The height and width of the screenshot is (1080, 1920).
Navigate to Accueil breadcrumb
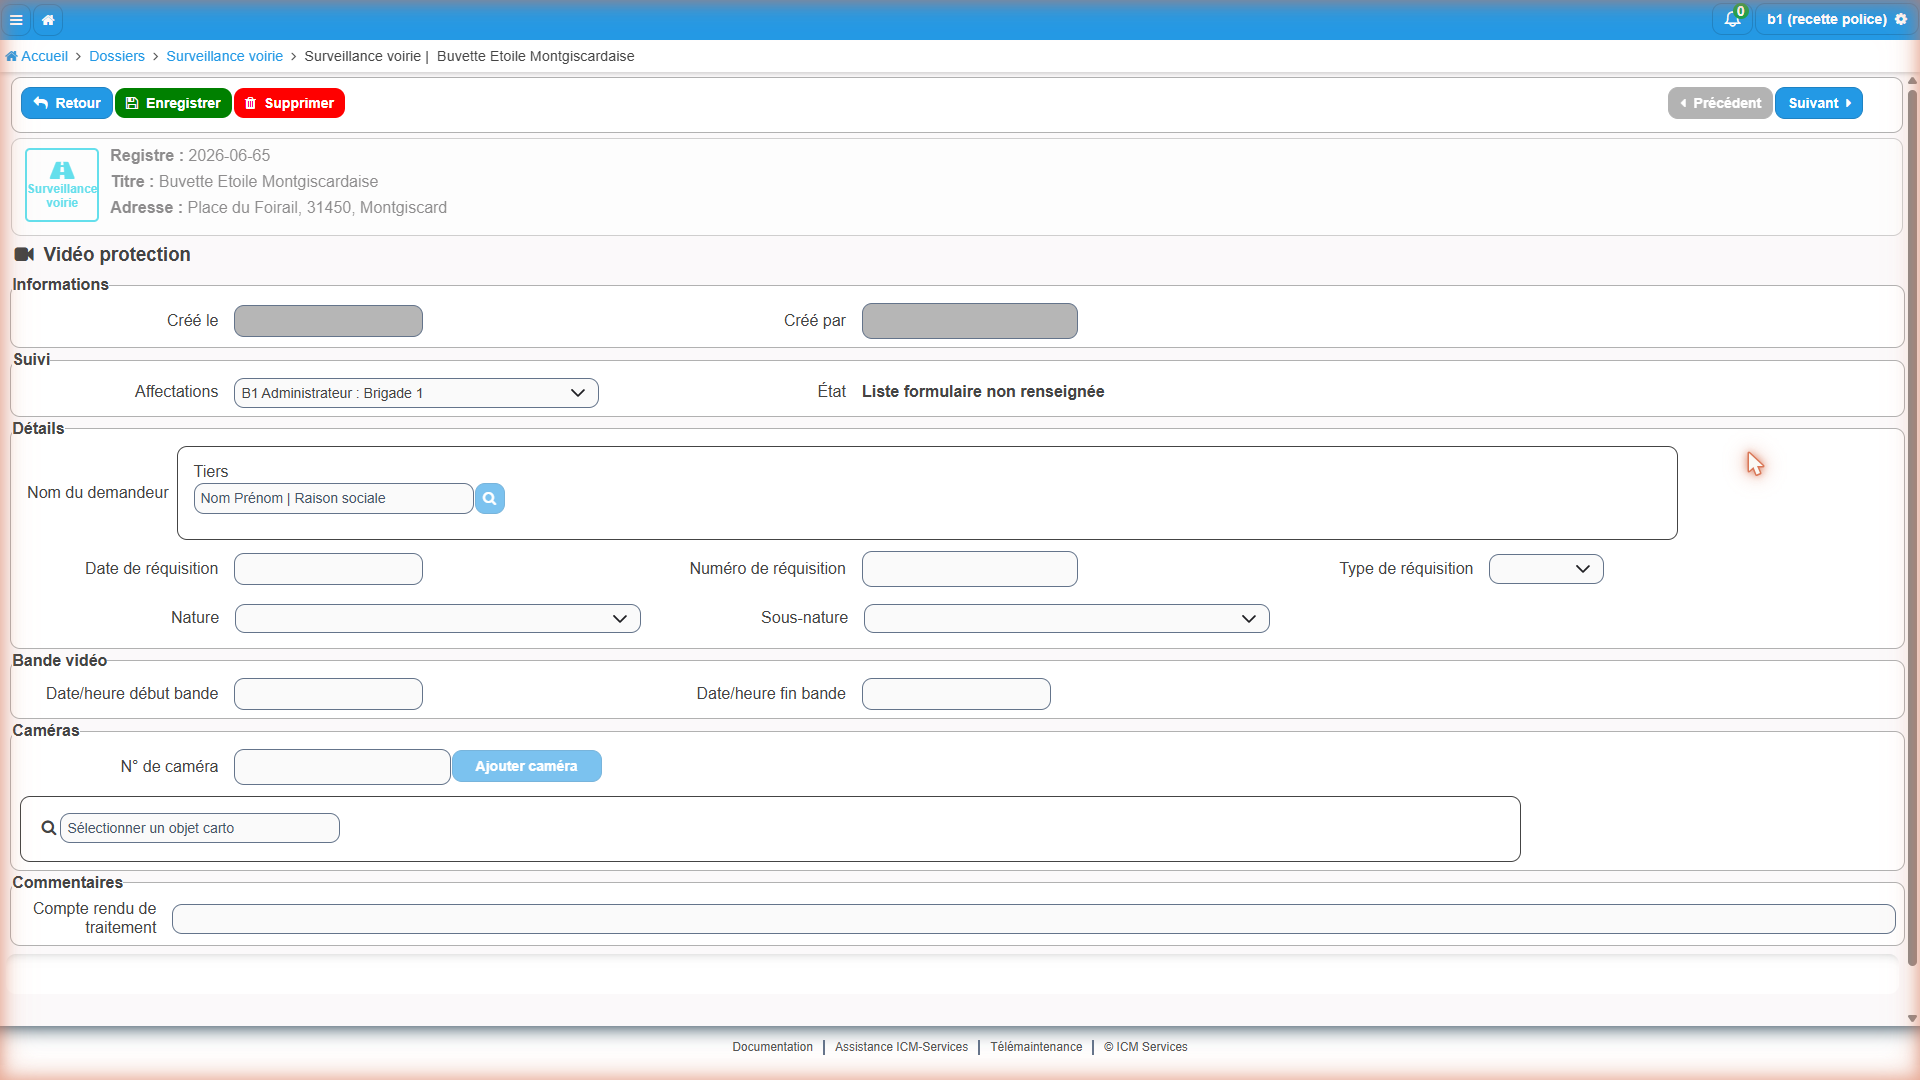(37, 56)
